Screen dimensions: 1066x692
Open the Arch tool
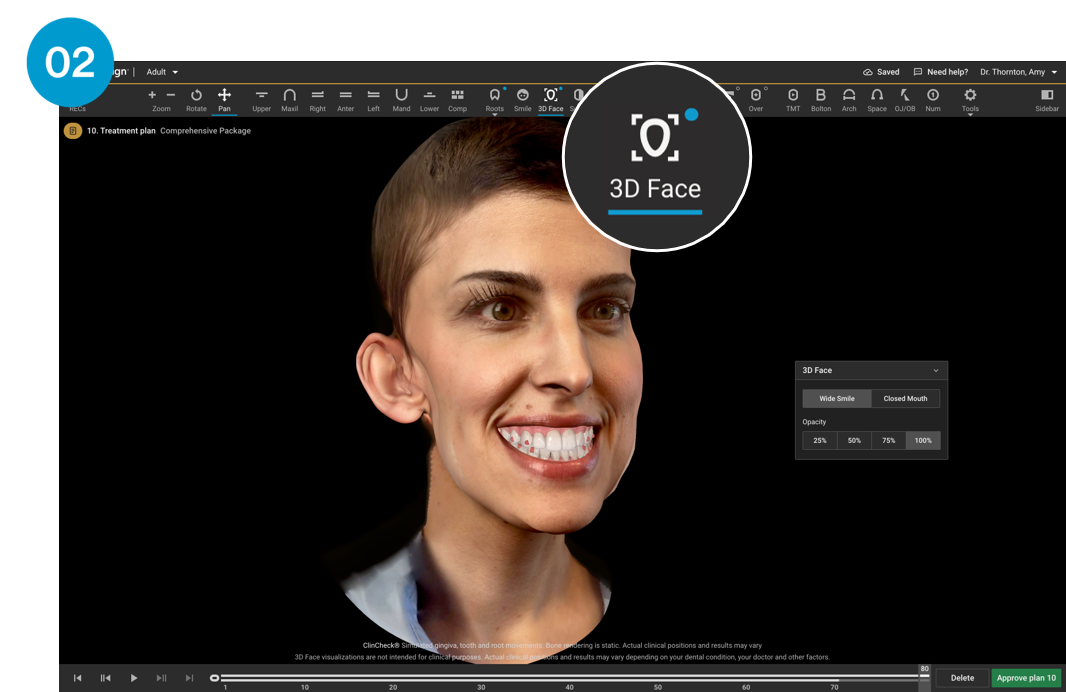click(849, 99)
